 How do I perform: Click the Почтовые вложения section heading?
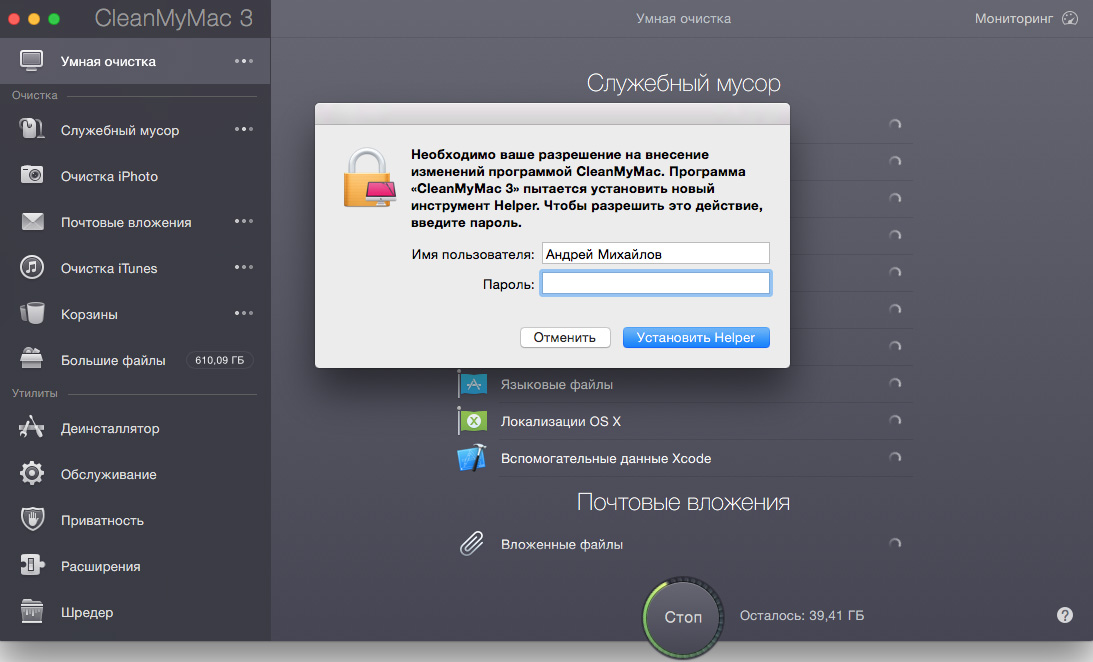coord(683,502)
